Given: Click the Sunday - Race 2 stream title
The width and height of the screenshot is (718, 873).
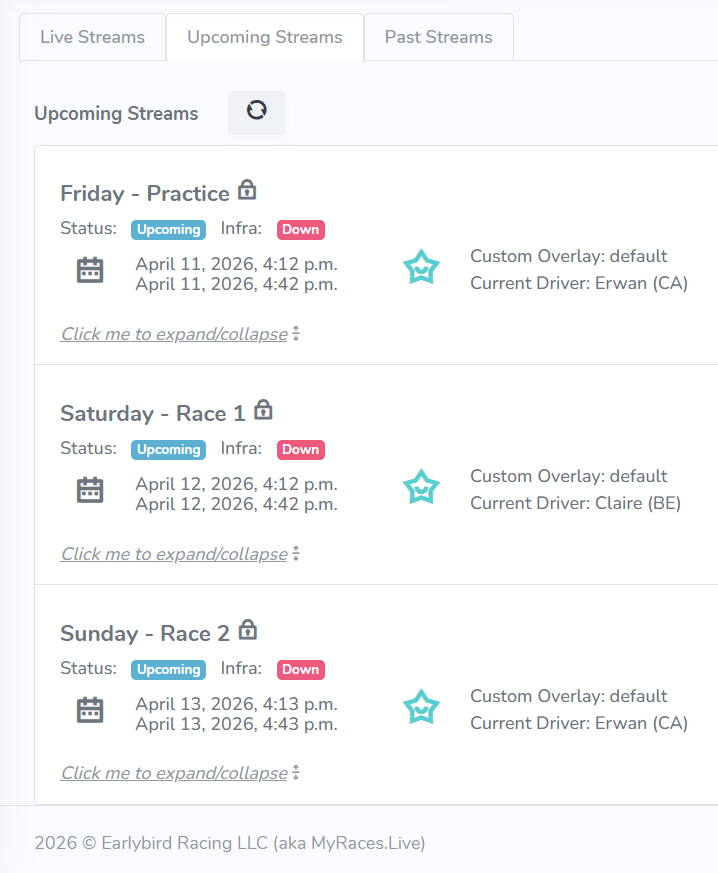Looking at the screenshot, I should (x=145, y=633).
